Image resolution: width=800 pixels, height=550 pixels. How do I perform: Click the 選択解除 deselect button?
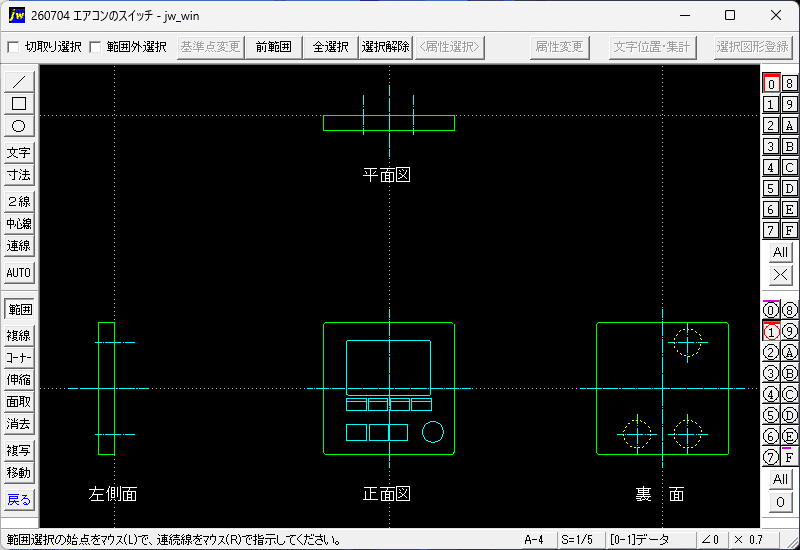click(386, 47)
